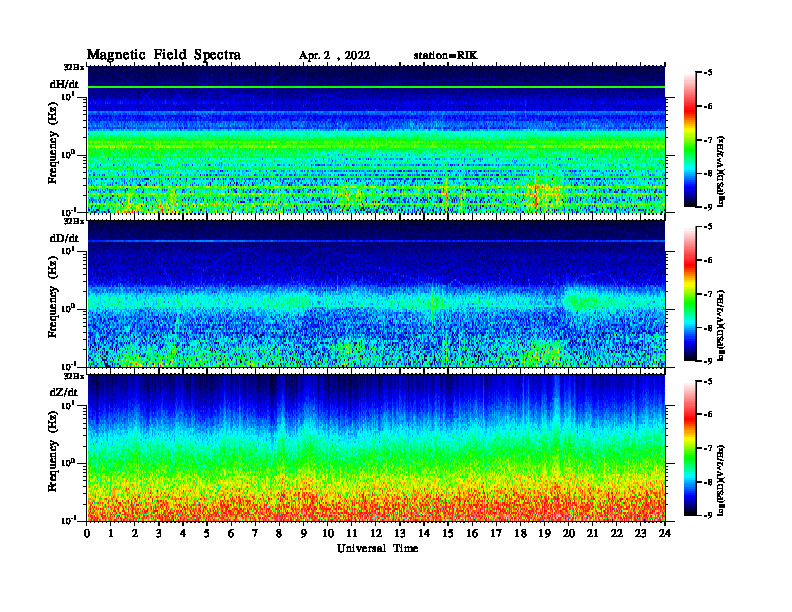The height and width of the screenshot is (612, 792).
Task: Click hour tick label "11" on time axis
Action: [x=352, y=533]
